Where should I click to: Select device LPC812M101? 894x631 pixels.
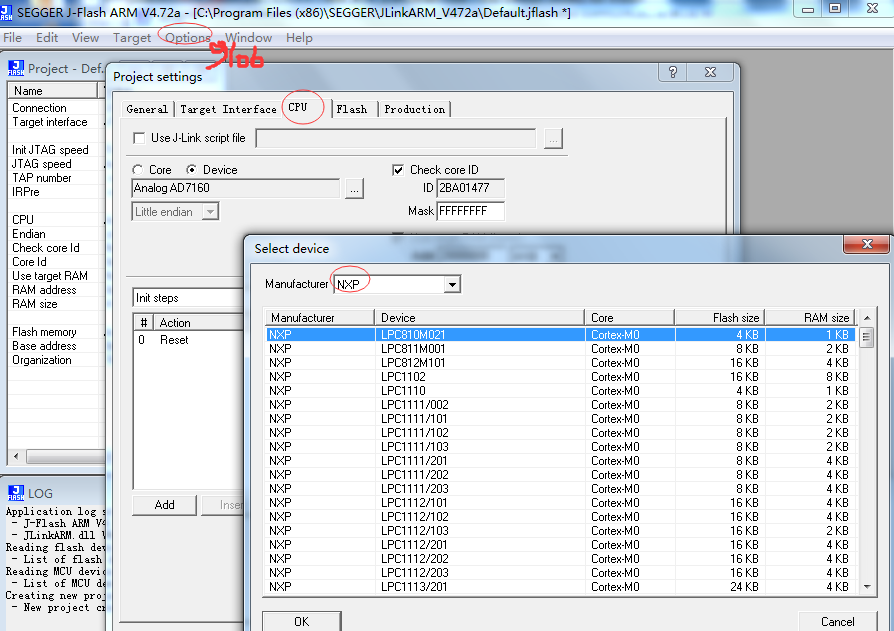[560, 363]
